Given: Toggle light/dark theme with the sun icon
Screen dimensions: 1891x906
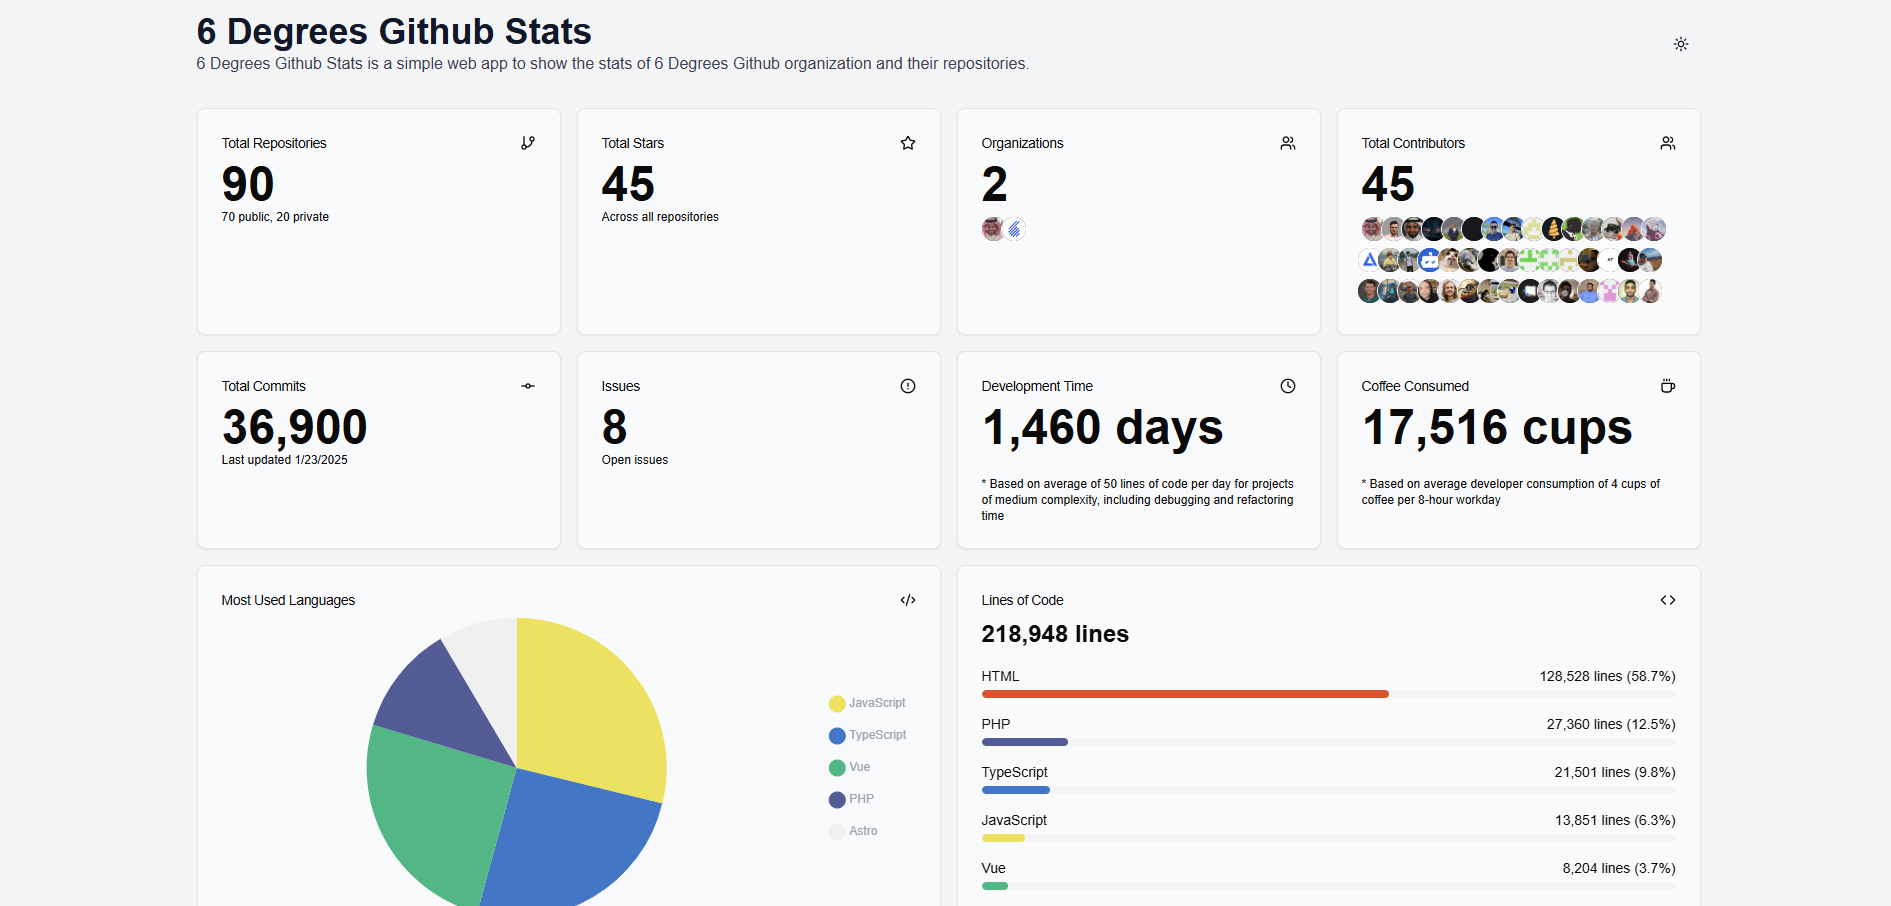Looking at the screenshot, I should tap(1680, 44).
